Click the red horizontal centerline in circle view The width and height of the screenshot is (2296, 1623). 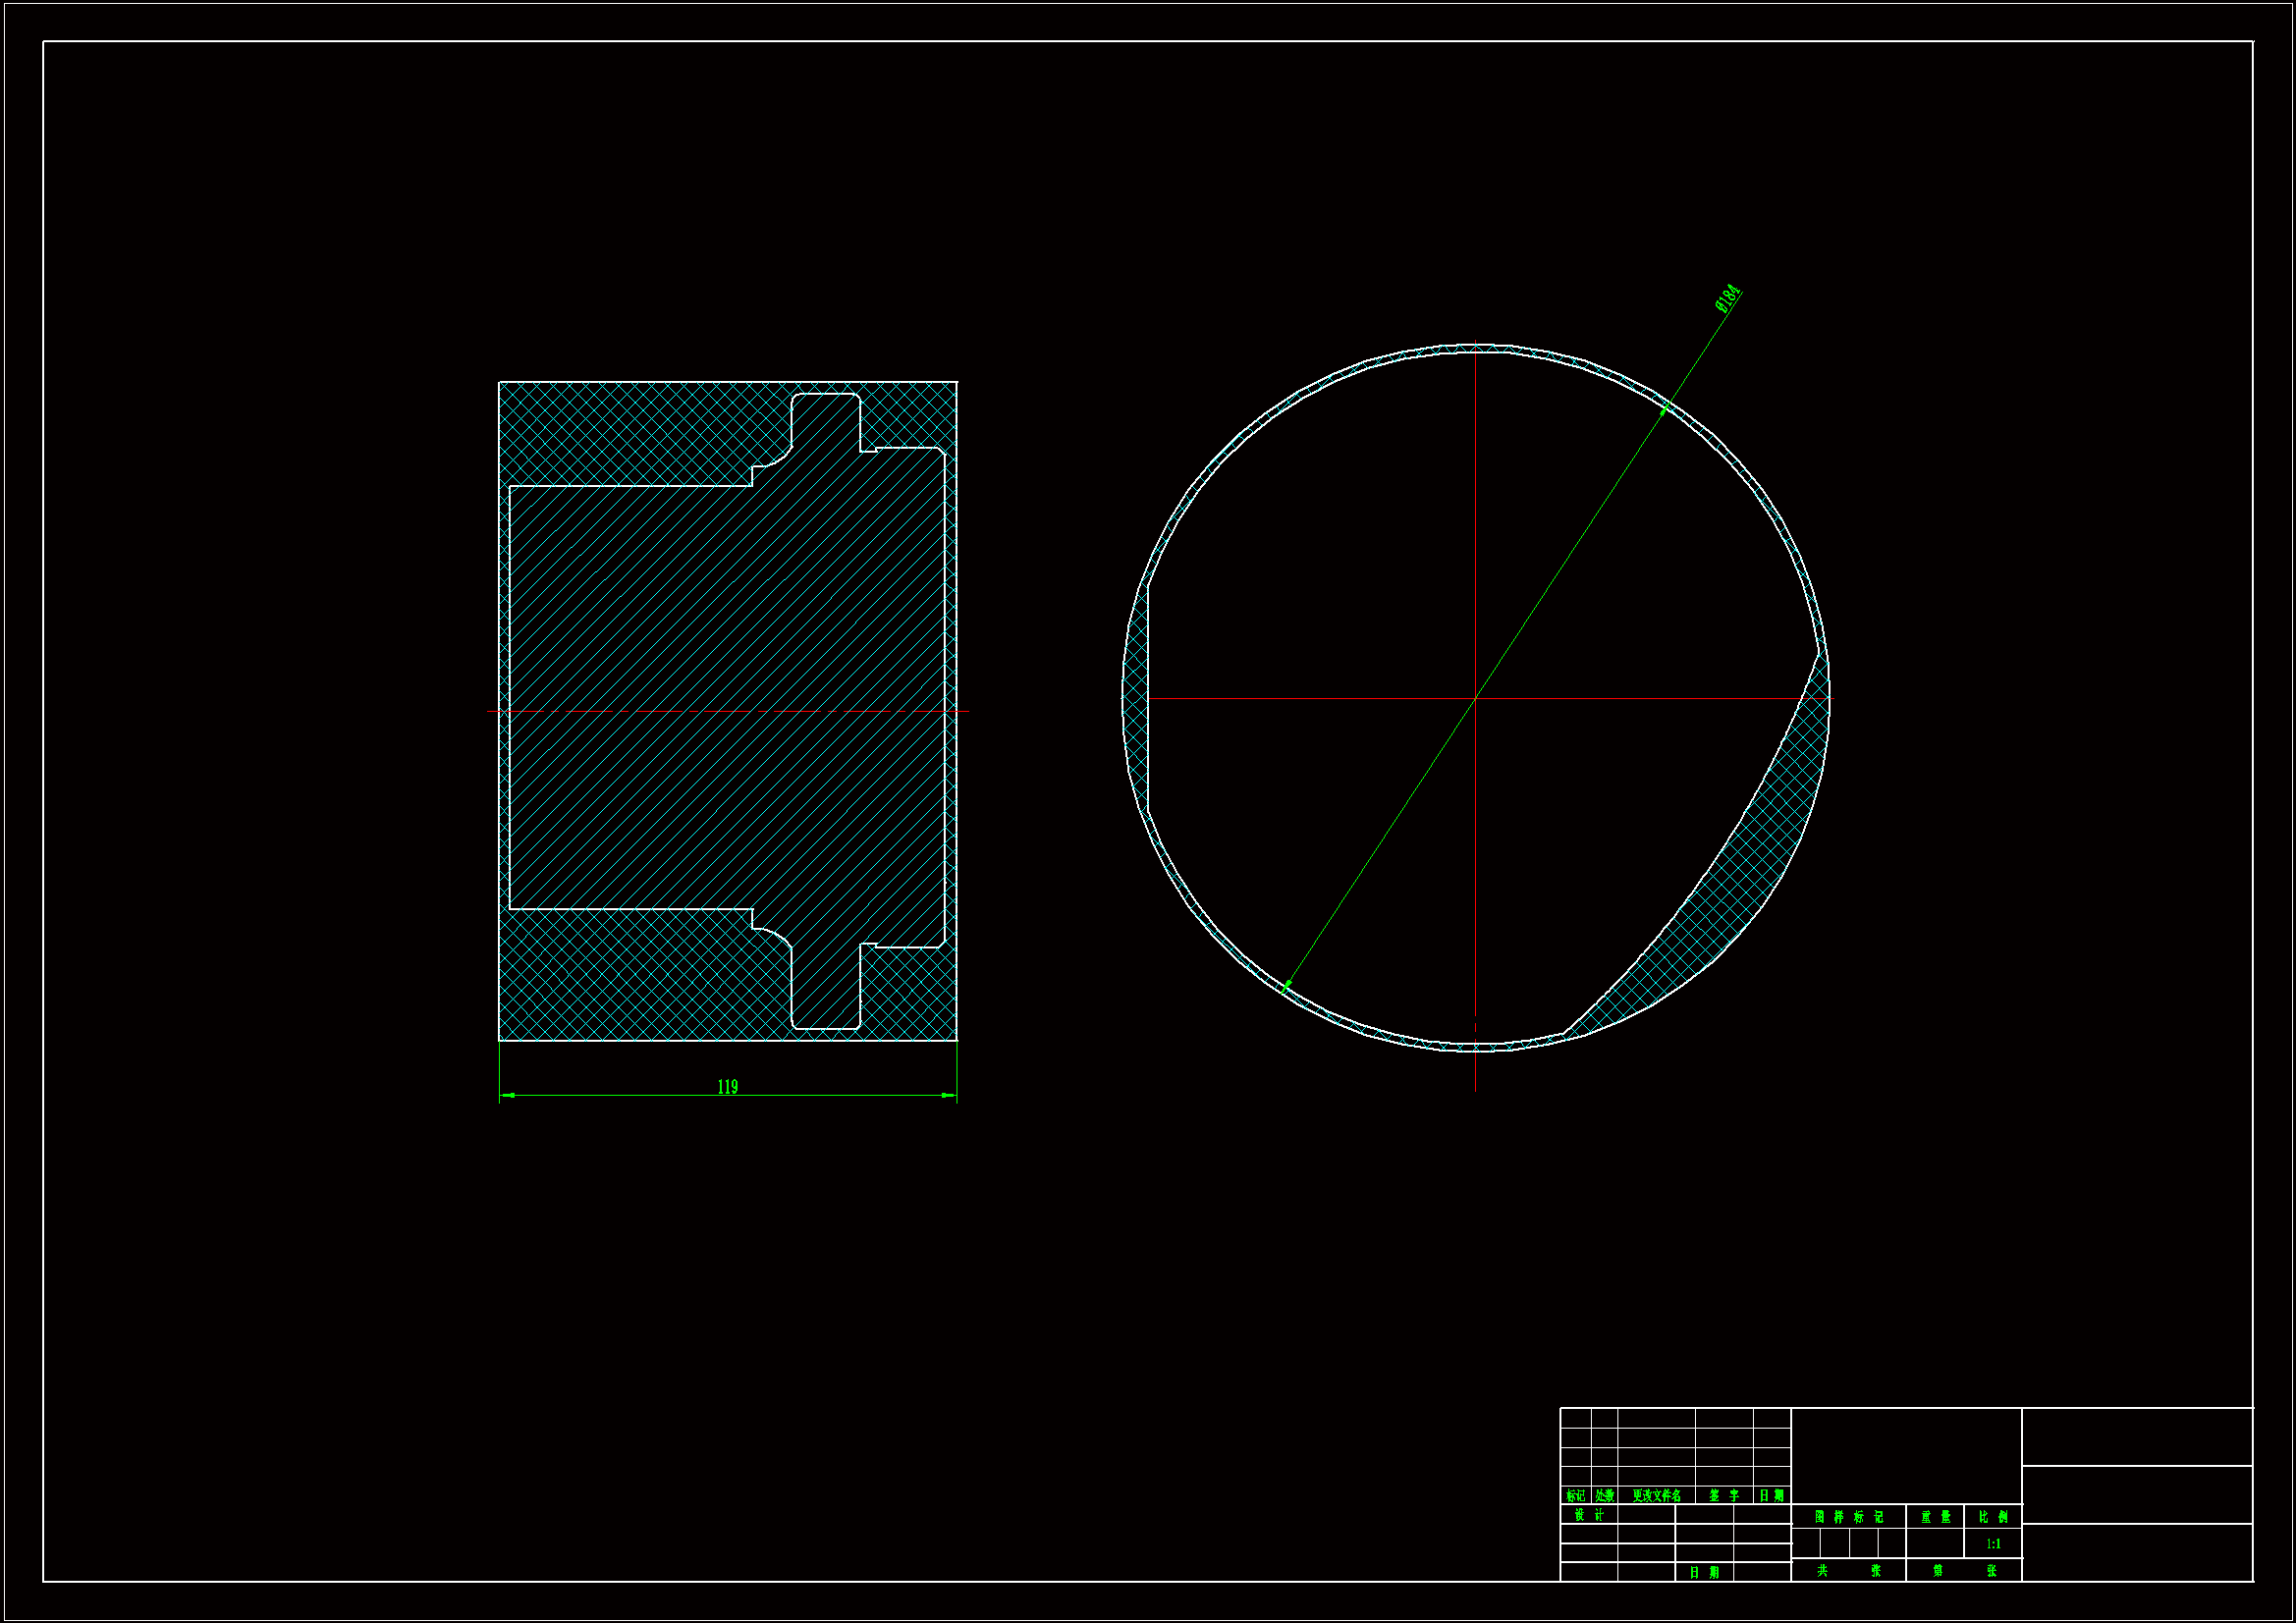click(1300, 698)
